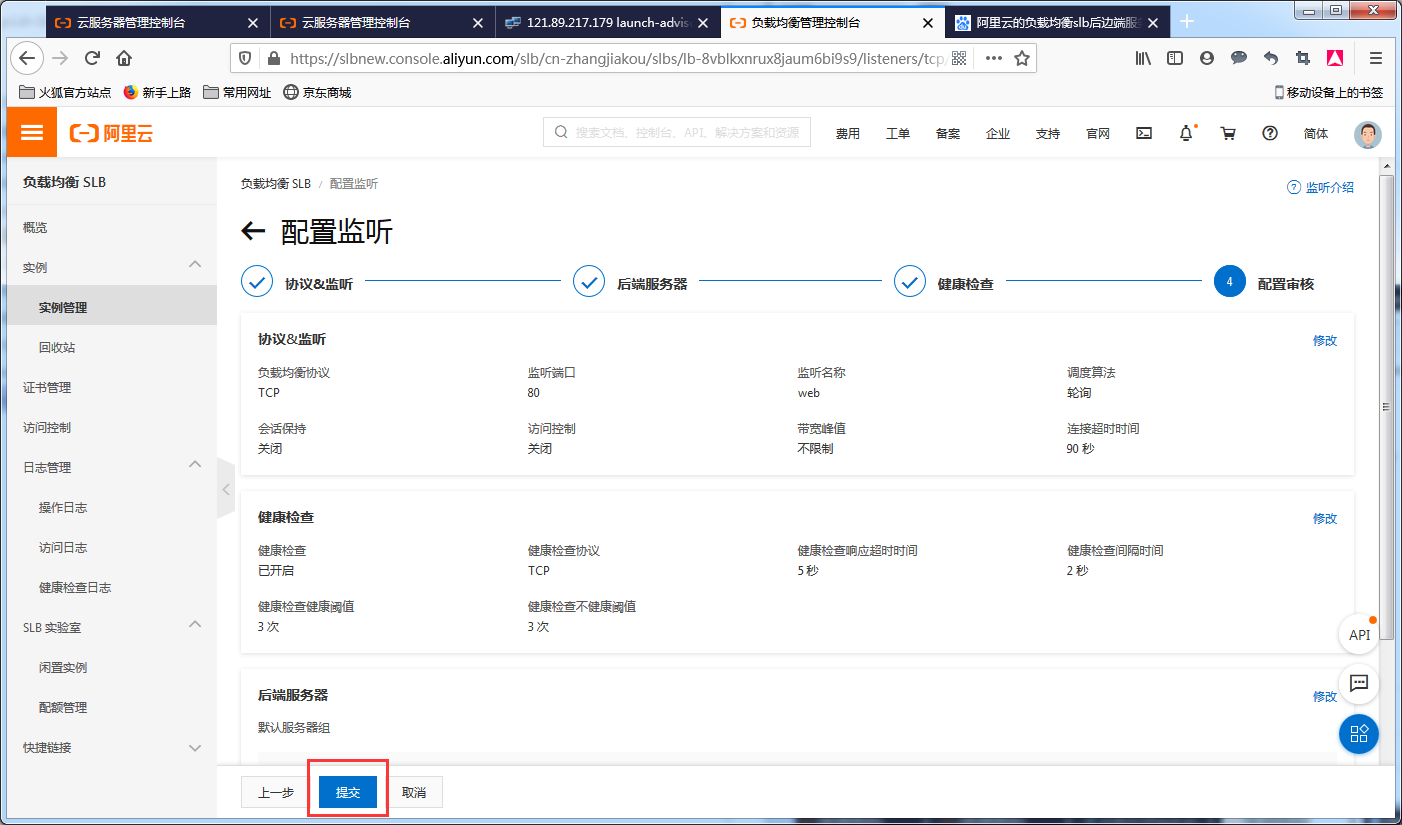Screen dimensions: 1402x825
Task: Open the orange hamburger menu
Action: 31,131
